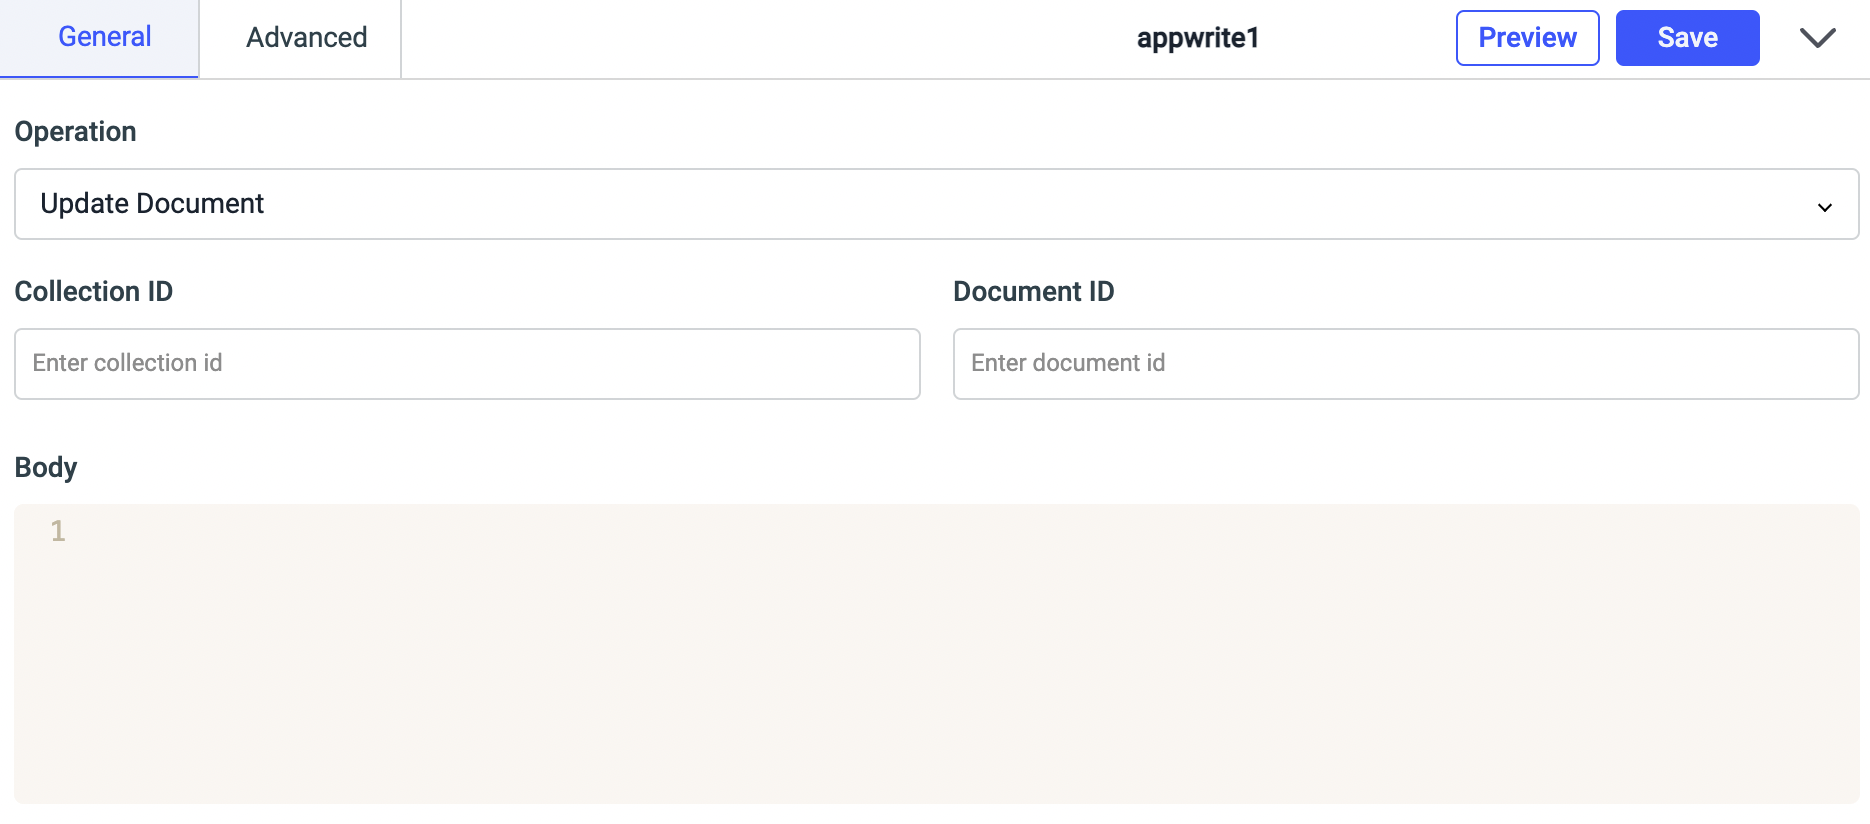
Task: Click the appwrite1 query name to rename
Action: (x=1197, y=38)
